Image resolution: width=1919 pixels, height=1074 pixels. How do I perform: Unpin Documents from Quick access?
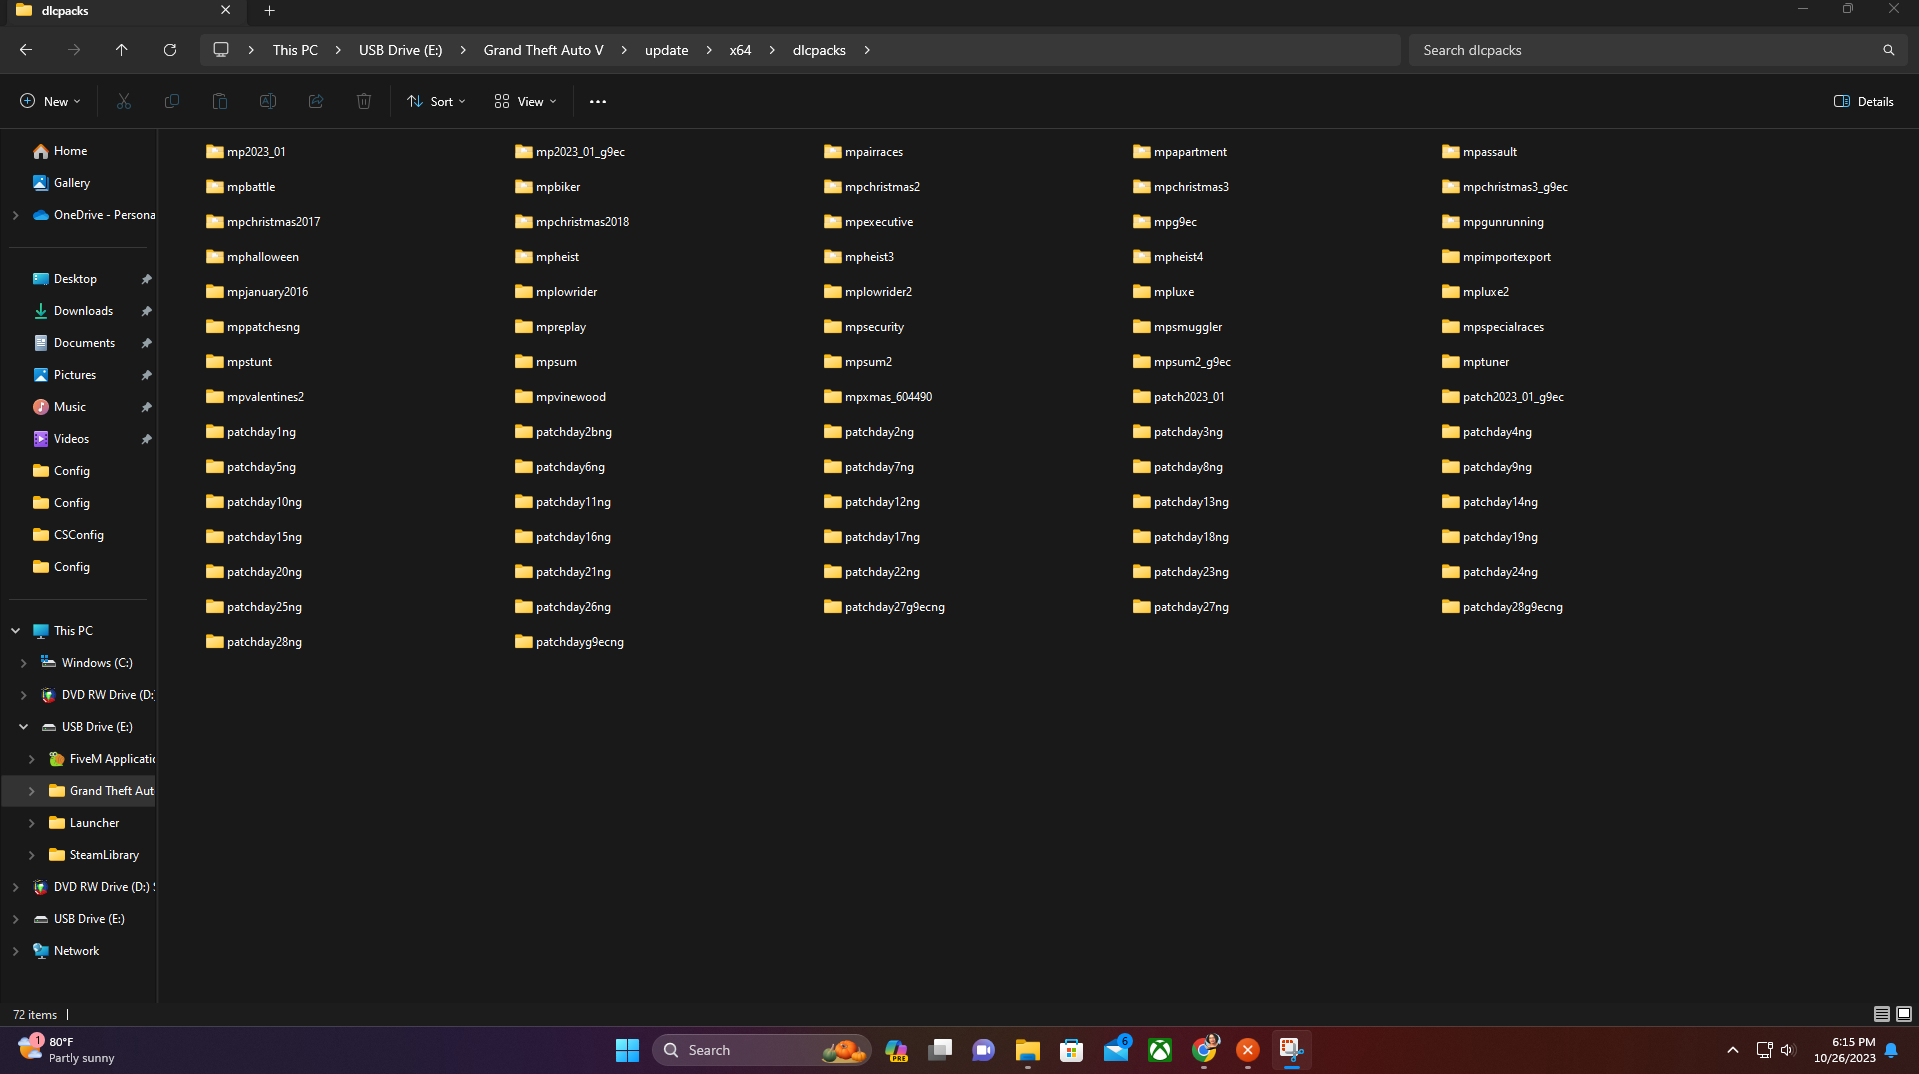coord(146,343)
